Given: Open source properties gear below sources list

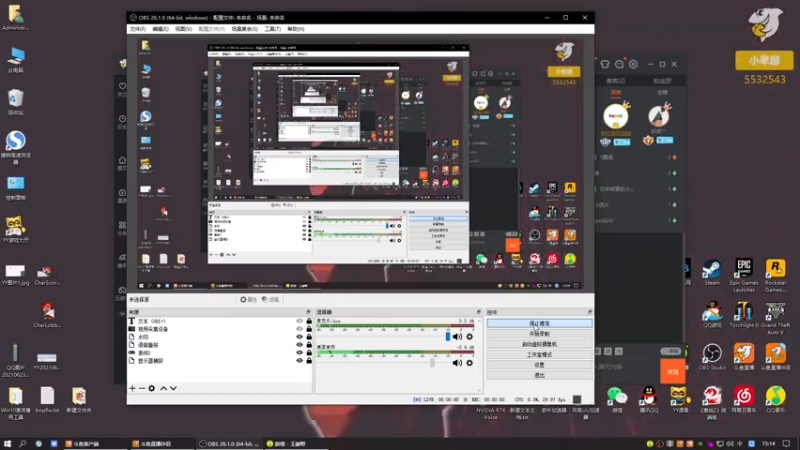Looking at the screenshot, I should click(x=152, y=388).
